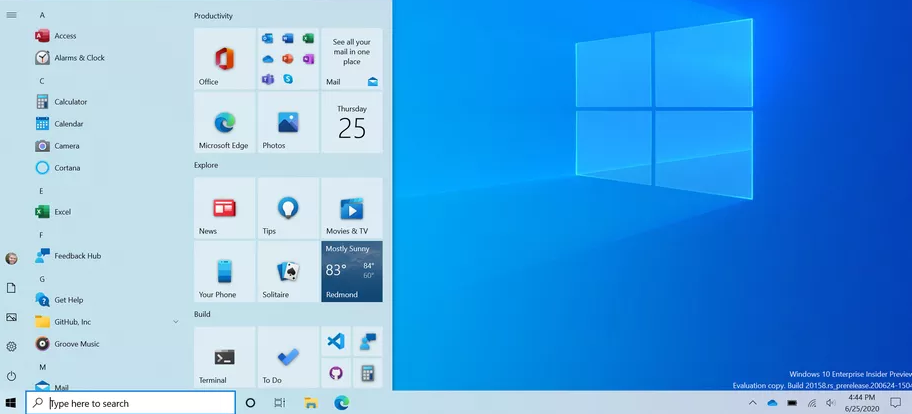Viewport: 912px width, 414px height.
Task: Open the Power options button
Action: click(x=11, y=376)
